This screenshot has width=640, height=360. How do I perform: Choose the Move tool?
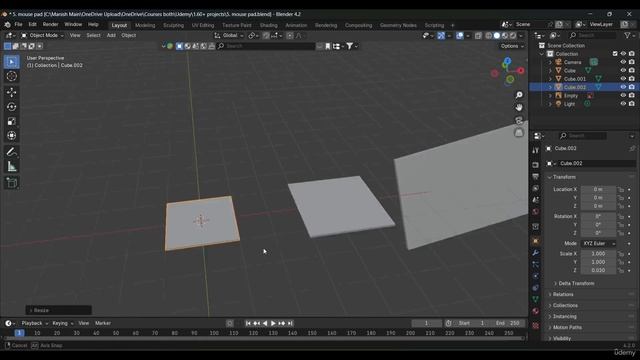click(11, 92)
